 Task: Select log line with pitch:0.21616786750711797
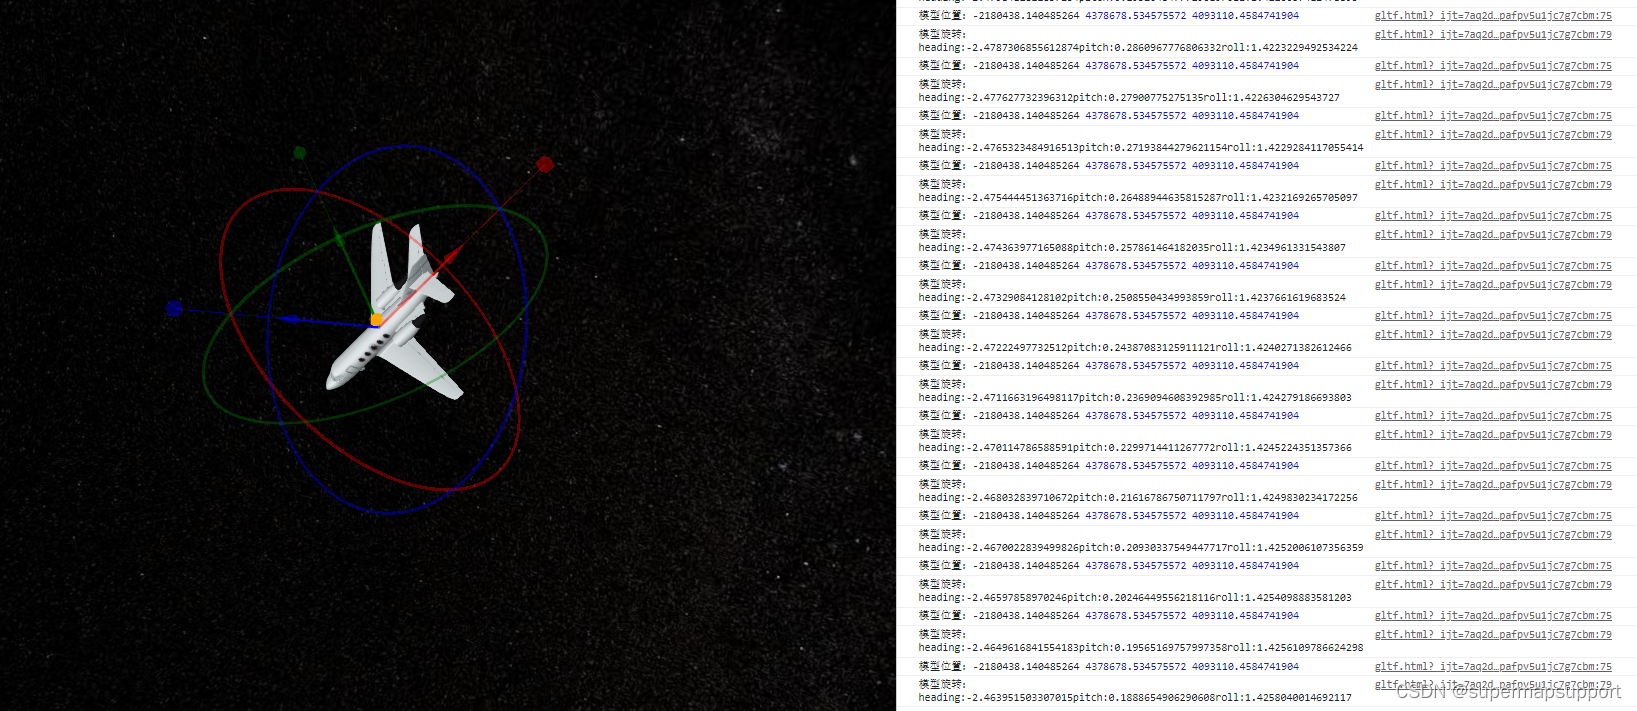click(x=1138, y=497)
